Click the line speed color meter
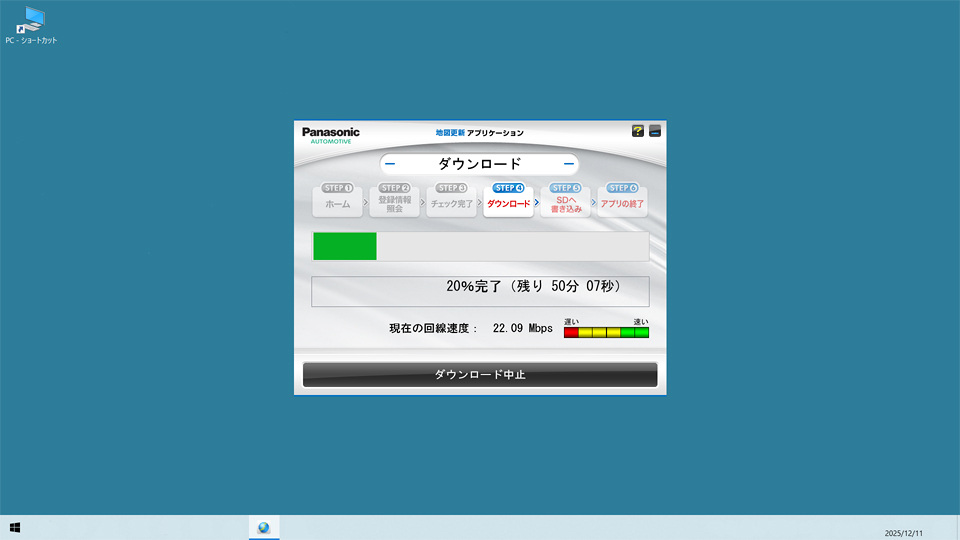 point(606,332)
